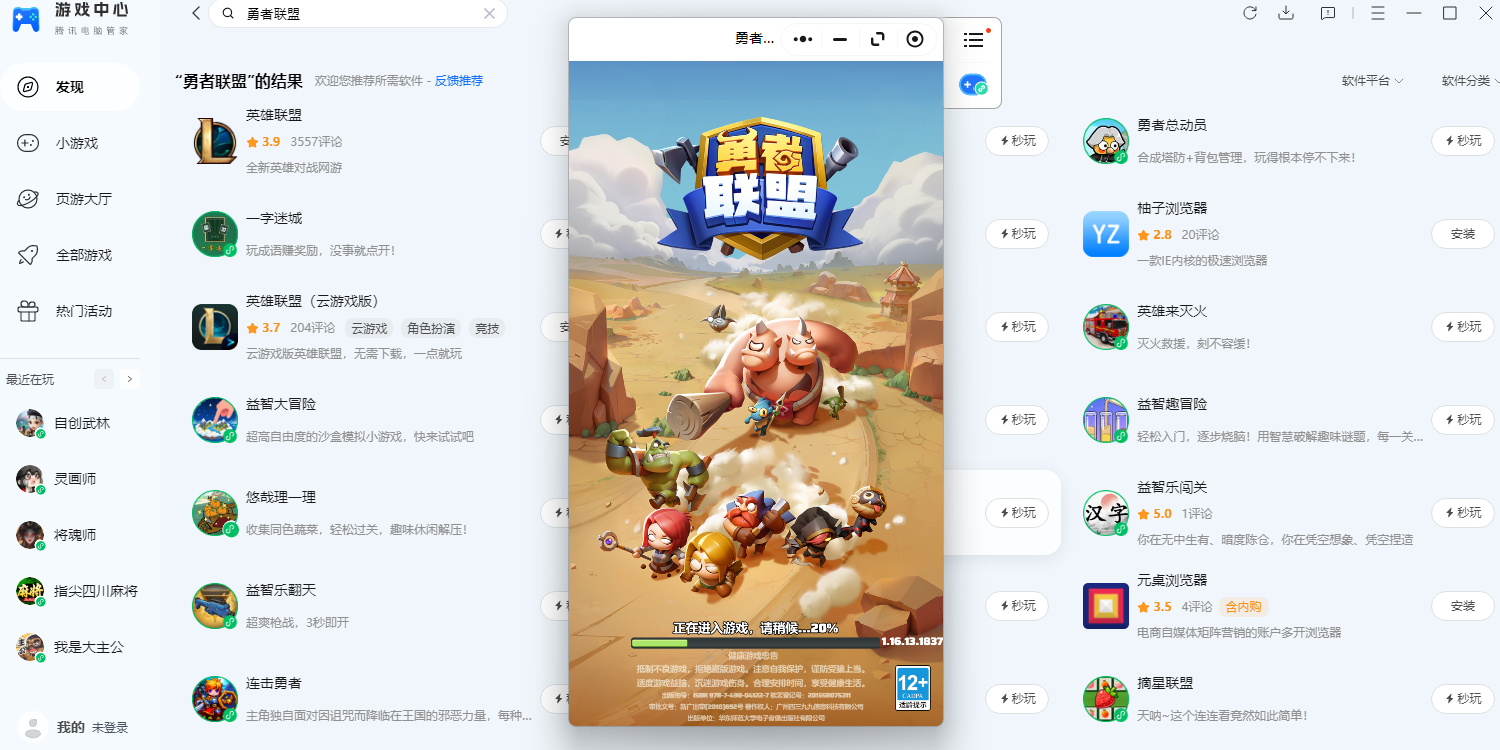Image resolution: width=1500 pixels, height=750 pixels.
Task: Clear the search field with the X
Action: click(x=489, y=14)
